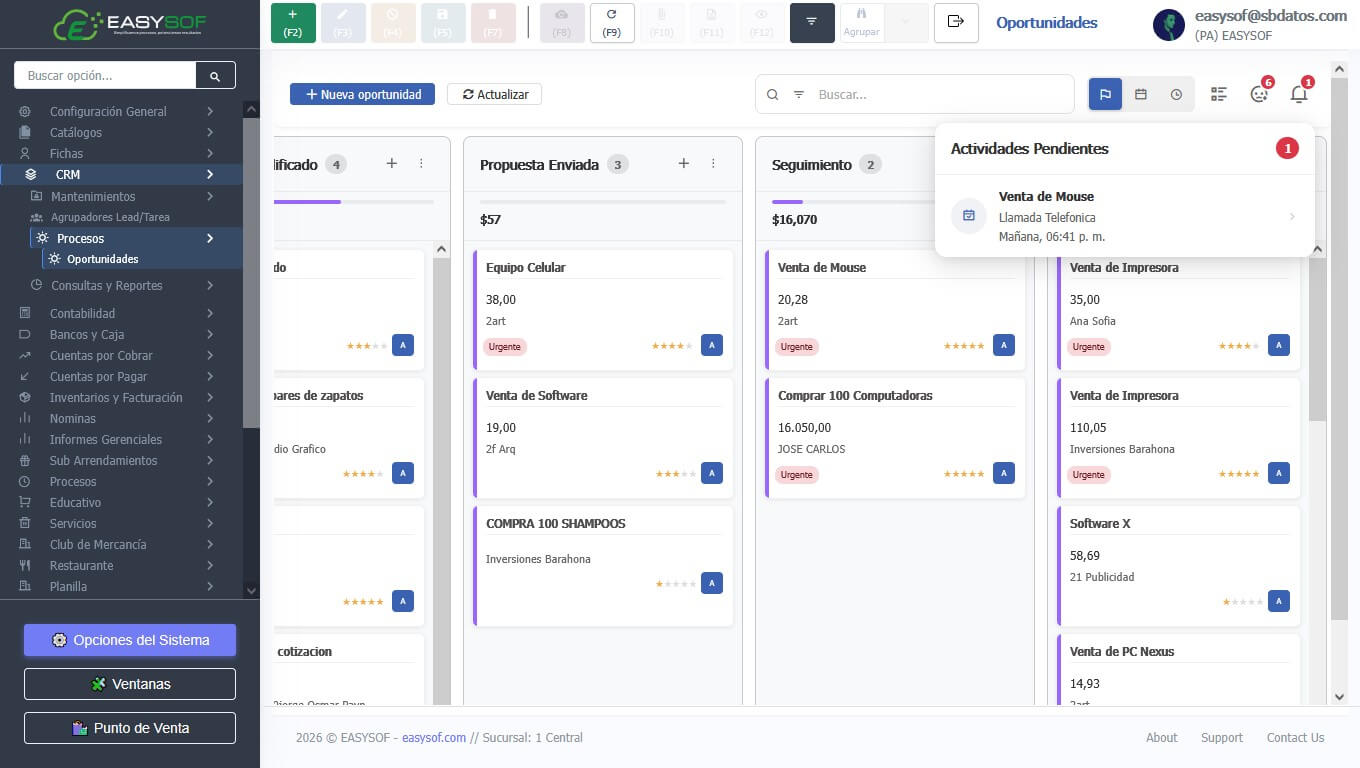Click avatar A on Equipo Celular card
Screen dimensions: 1360x768
712,345
